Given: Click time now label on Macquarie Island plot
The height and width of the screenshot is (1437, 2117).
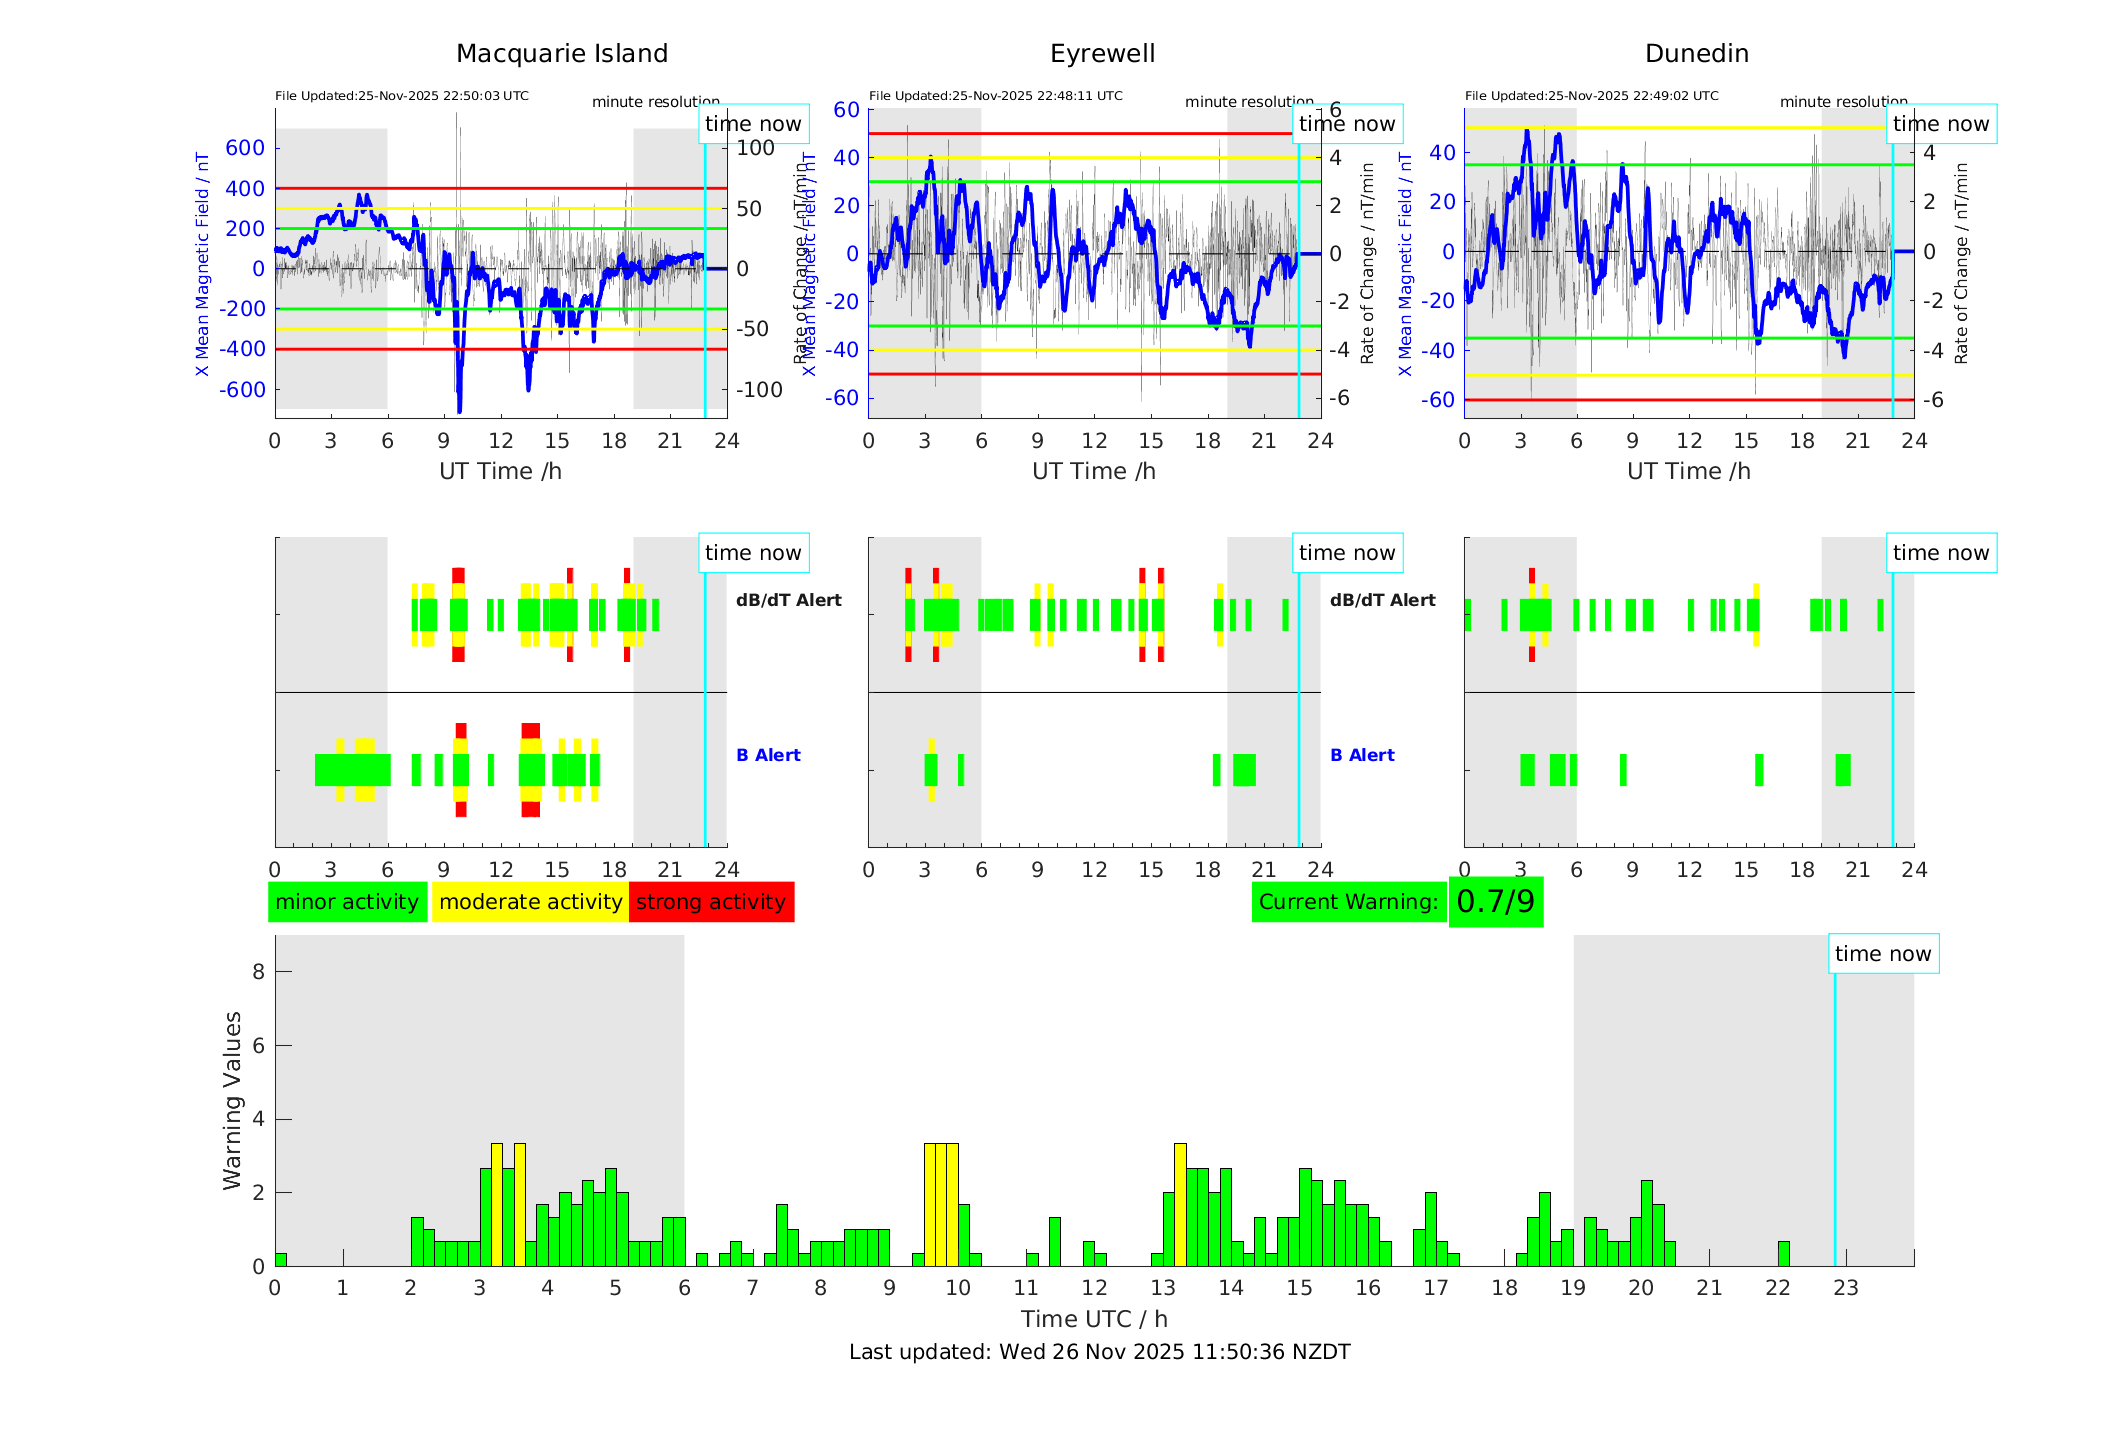Looking at the screenshot, I should 753,124.
